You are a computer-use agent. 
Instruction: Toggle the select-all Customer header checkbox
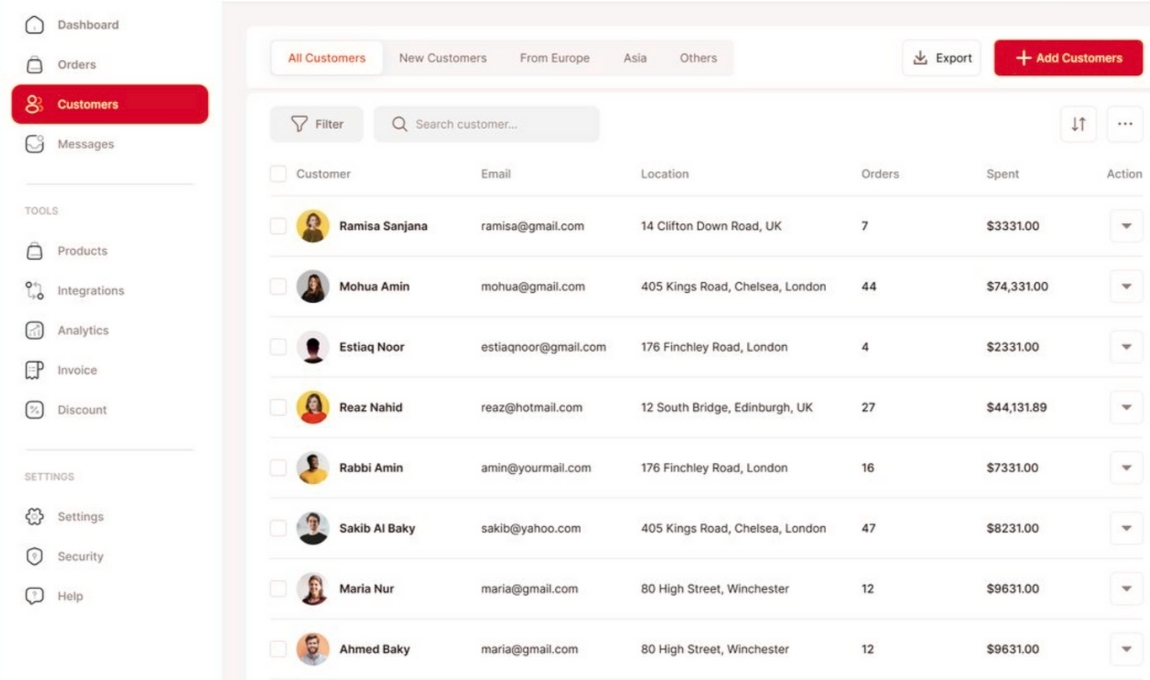coord(278,174)
